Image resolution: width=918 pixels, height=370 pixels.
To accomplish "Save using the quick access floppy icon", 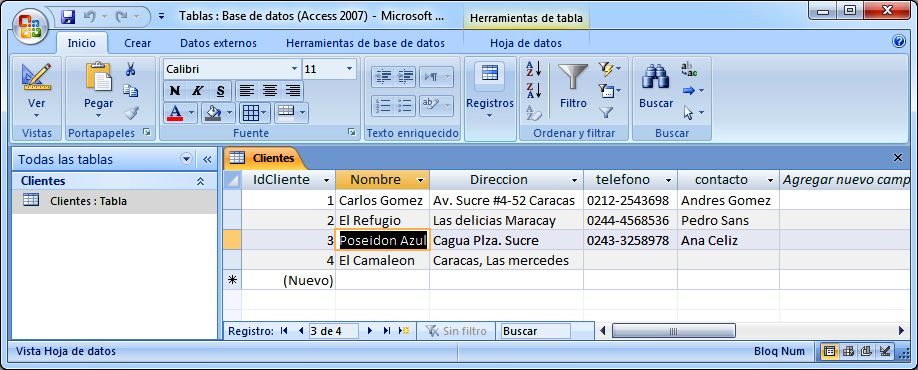I will tap(68, 16).
